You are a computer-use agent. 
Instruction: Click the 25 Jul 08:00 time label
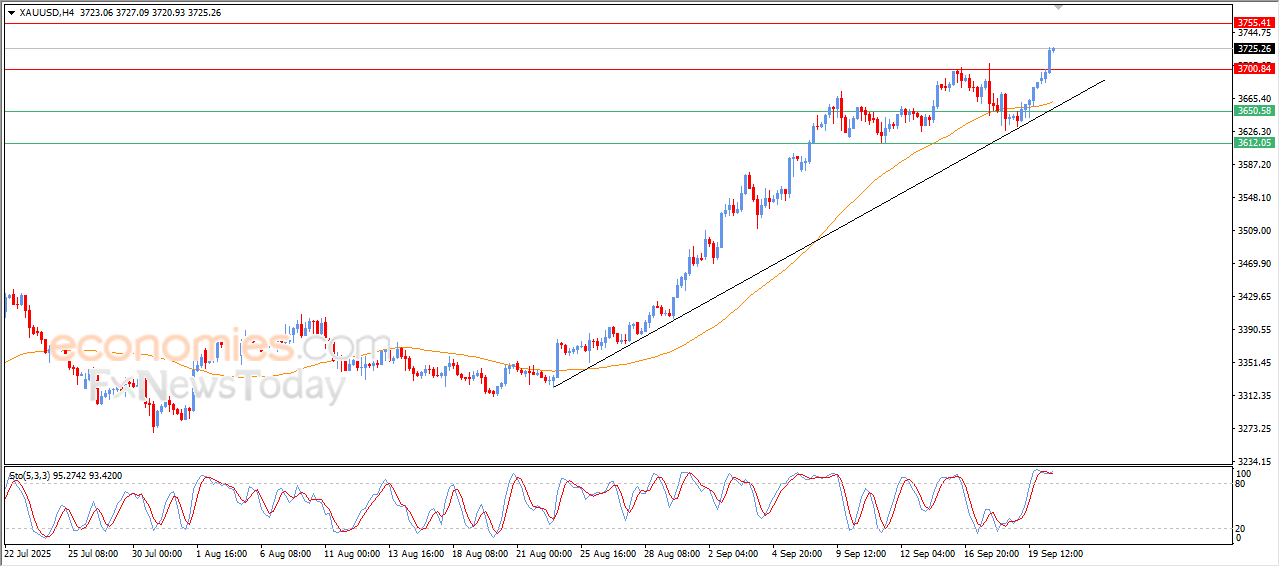pos(93,552)
